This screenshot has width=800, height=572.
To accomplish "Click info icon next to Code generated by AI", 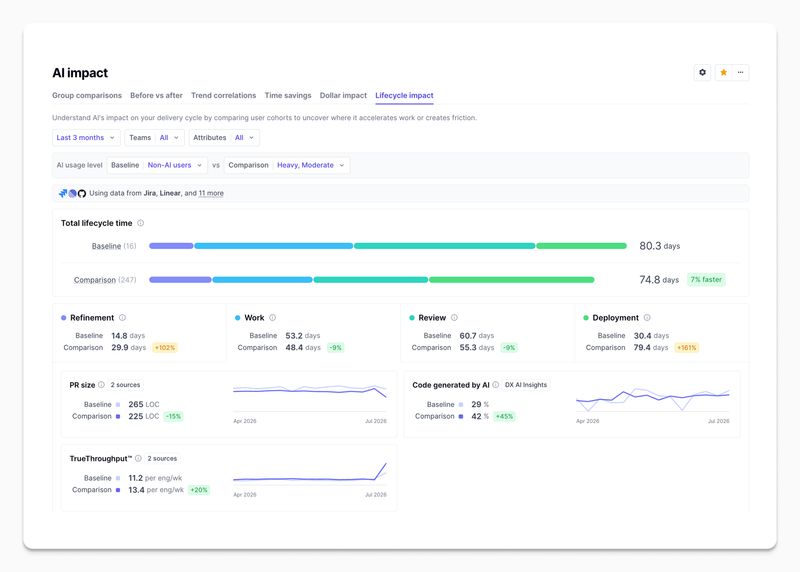I will tap(495, 385).
